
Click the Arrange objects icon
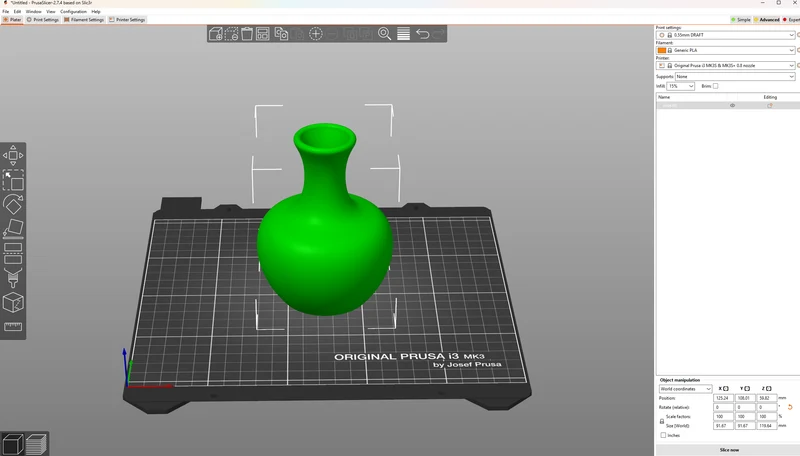pyautogui.click(x=263, y=34)
